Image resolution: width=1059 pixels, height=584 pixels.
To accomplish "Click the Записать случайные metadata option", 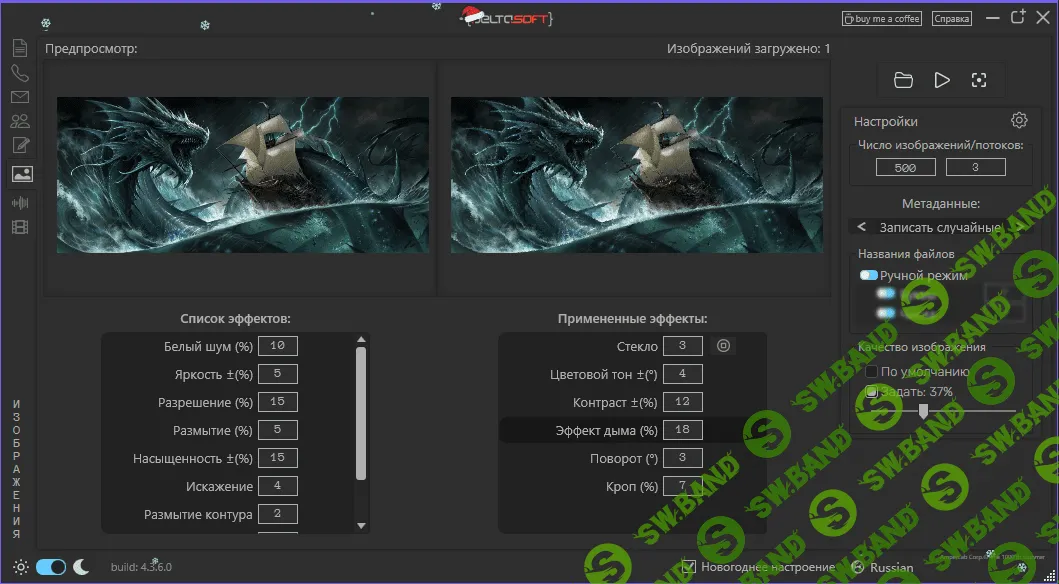I will point(939,228).
